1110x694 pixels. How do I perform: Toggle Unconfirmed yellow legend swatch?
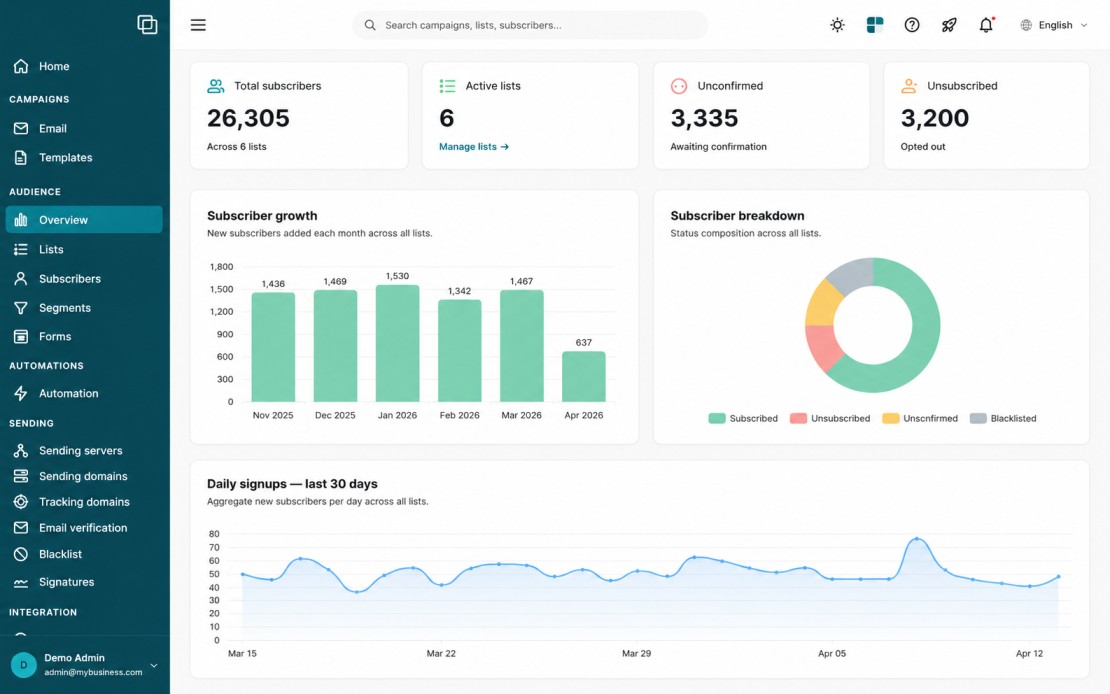pyautogui.click(x=891, y=419)
